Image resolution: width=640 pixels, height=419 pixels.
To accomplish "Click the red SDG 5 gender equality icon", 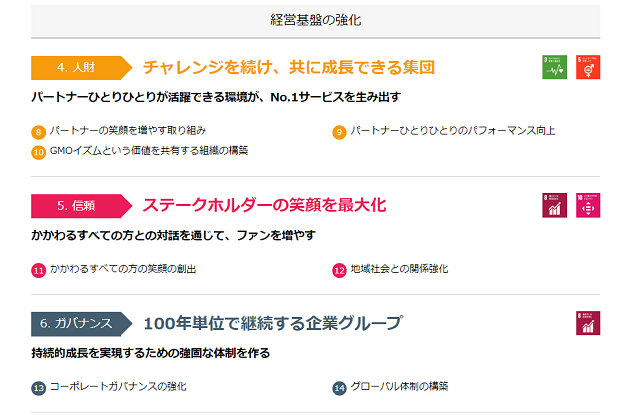I will coord(588,67).
